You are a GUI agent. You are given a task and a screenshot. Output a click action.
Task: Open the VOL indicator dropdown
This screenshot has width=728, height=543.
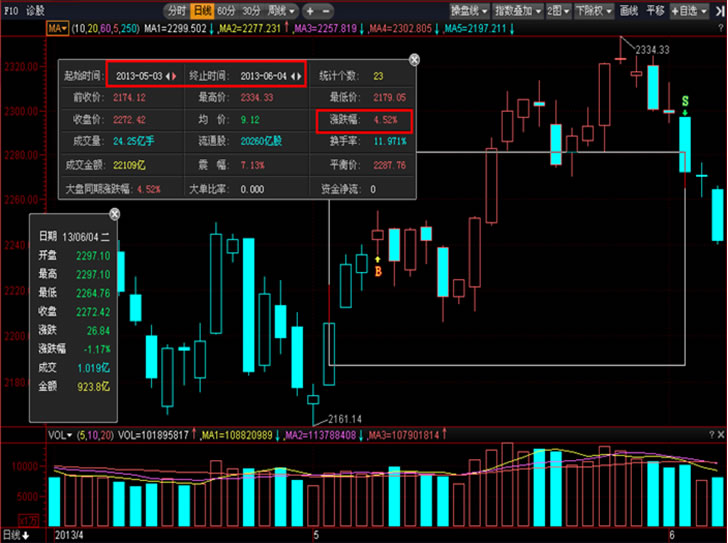pyautogui.click(x=60, y=435)
